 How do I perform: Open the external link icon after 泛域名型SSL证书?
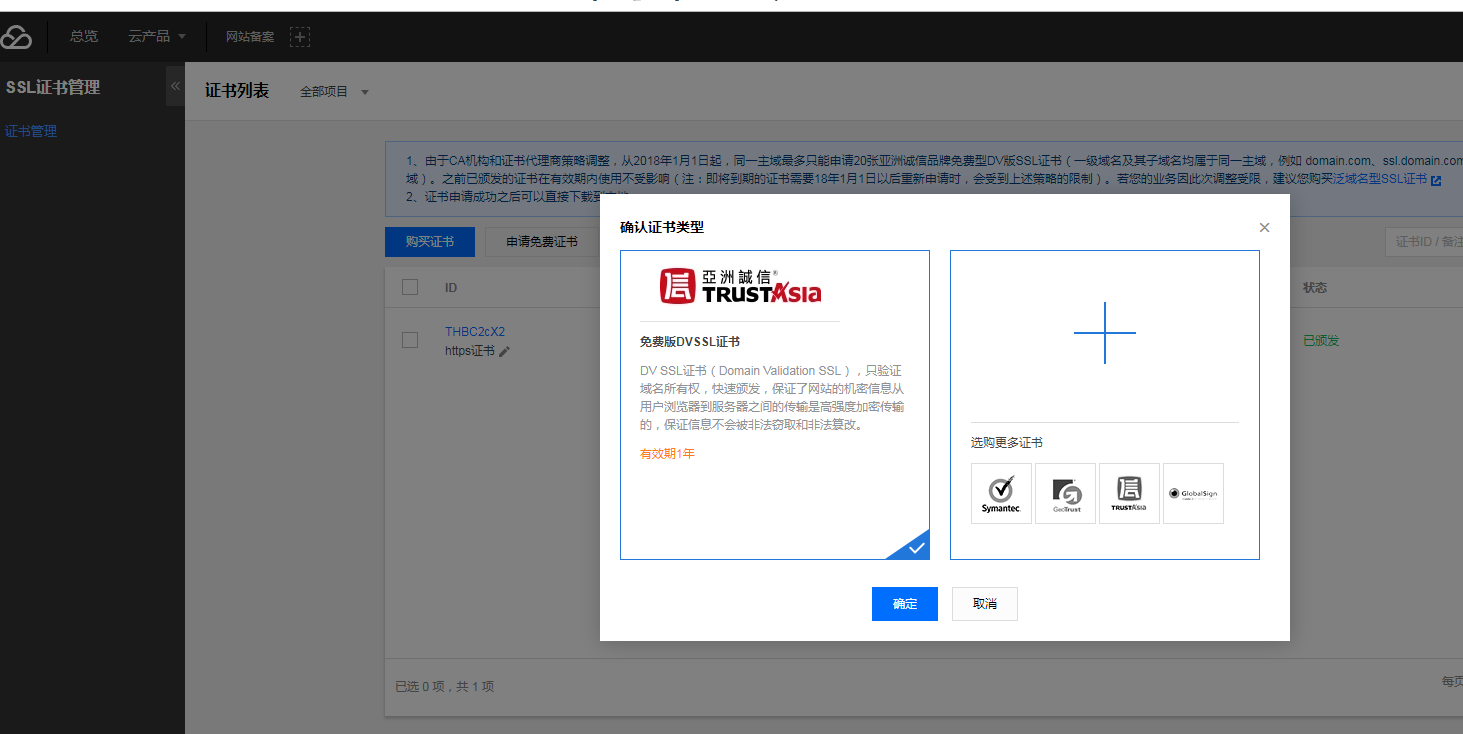[1436, 180]
